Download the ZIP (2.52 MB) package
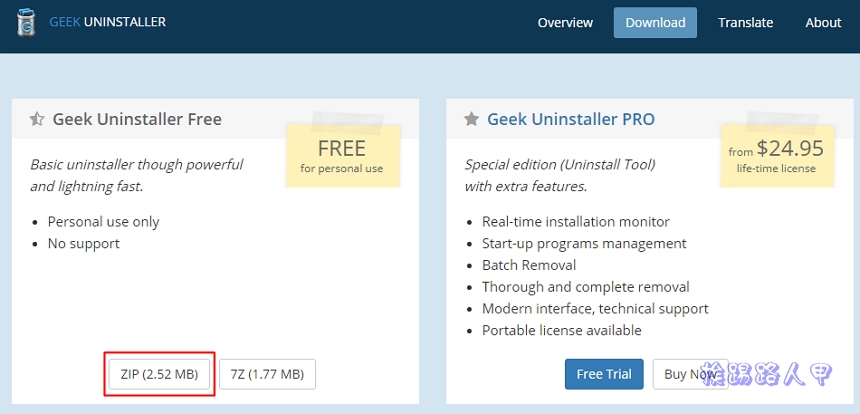Screen dimensions: 860x414 (x=159, y=375)
